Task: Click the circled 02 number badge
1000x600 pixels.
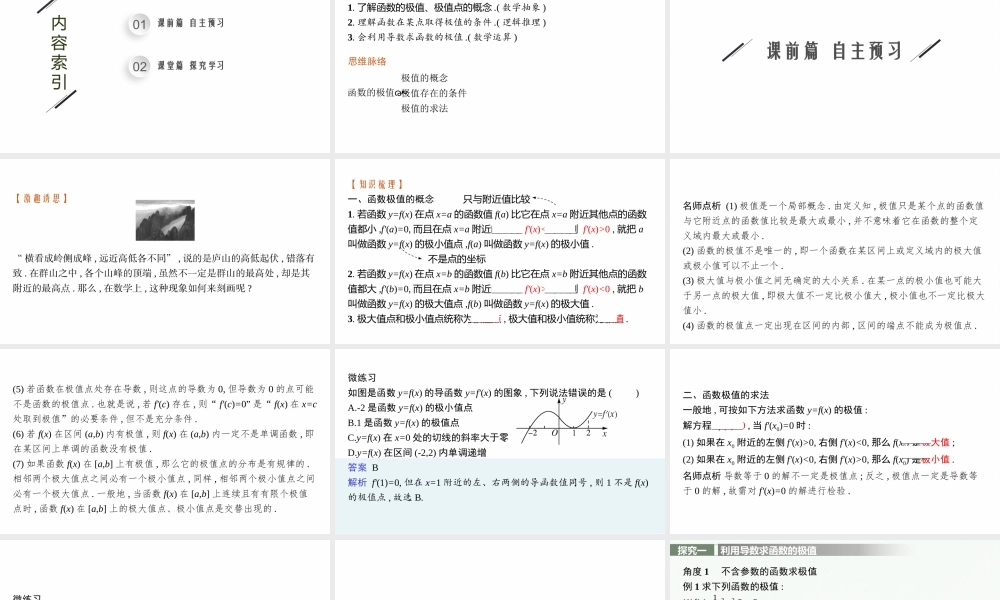Action: [x=140, y=66]
